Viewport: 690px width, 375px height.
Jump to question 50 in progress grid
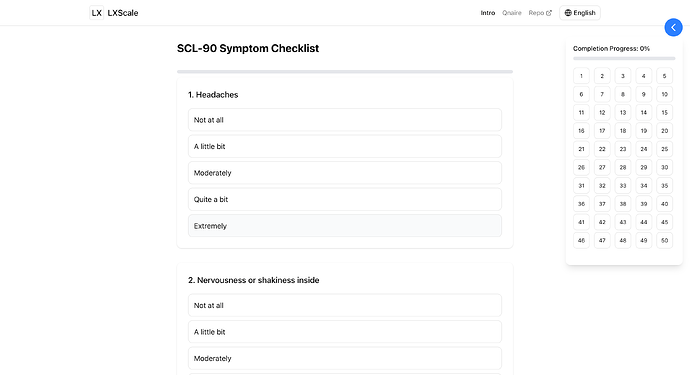(x=664, y=240)
